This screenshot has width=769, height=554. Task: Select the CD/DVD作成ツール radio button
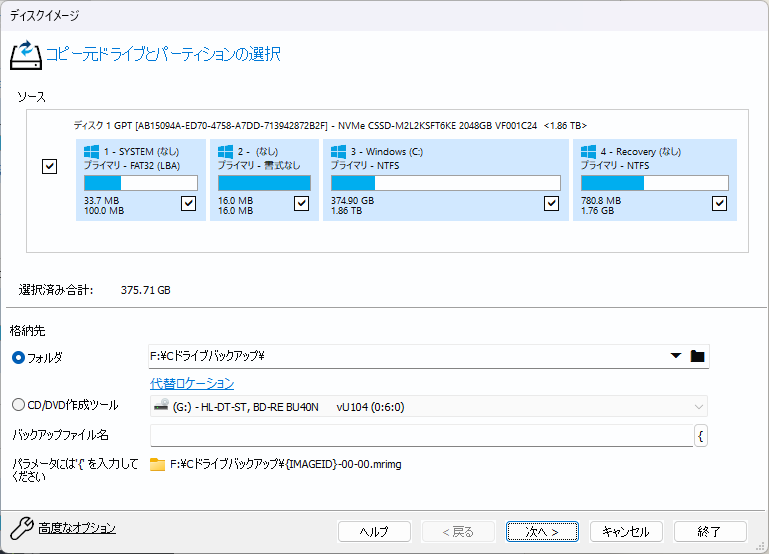pyautogui.click(x=18, y=405)
